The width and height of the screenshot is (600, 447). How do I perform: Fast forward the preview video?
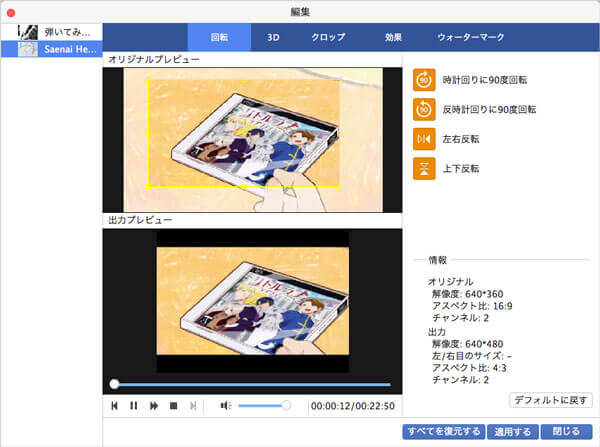(x=154, y=406)
